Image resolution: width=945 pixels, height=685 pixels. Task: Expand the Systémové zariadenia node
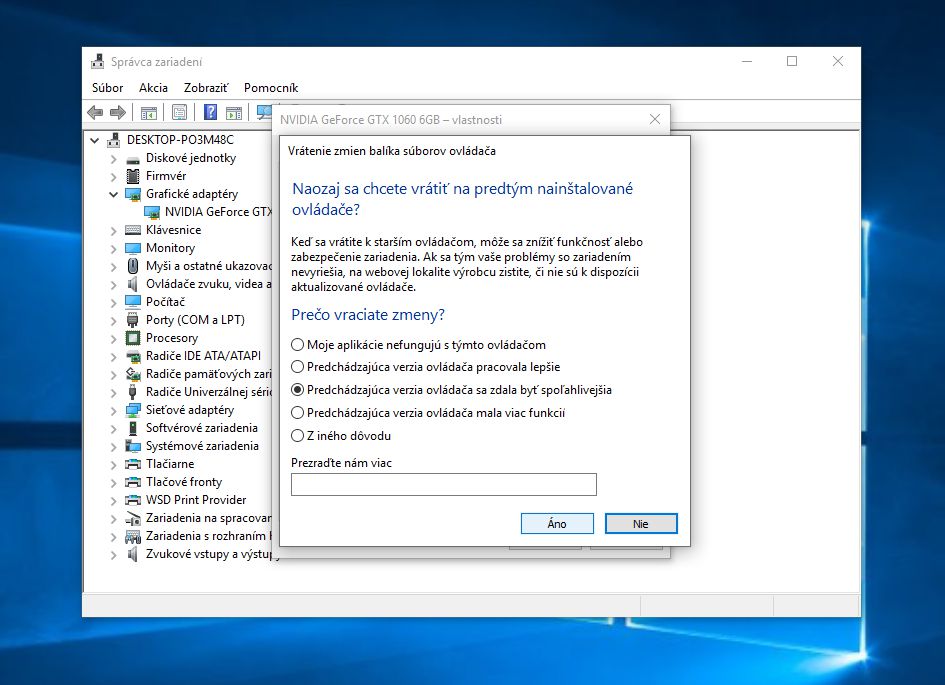(113, 446)
